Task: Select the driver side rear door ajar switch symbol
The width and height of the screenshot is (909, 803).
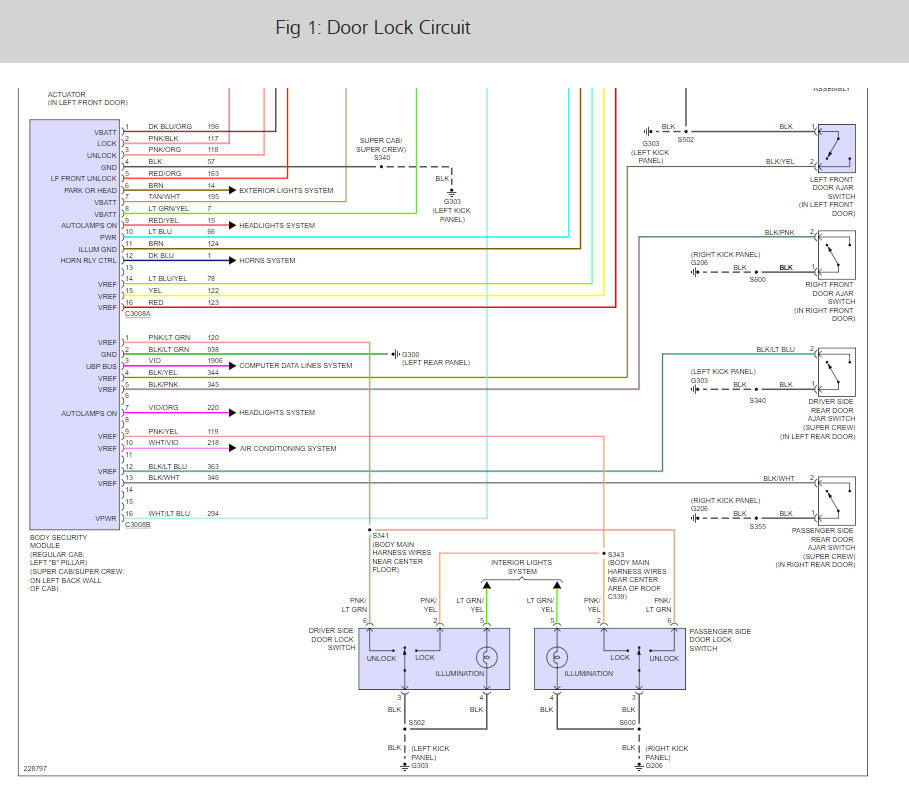Action: tap(837, 372)
